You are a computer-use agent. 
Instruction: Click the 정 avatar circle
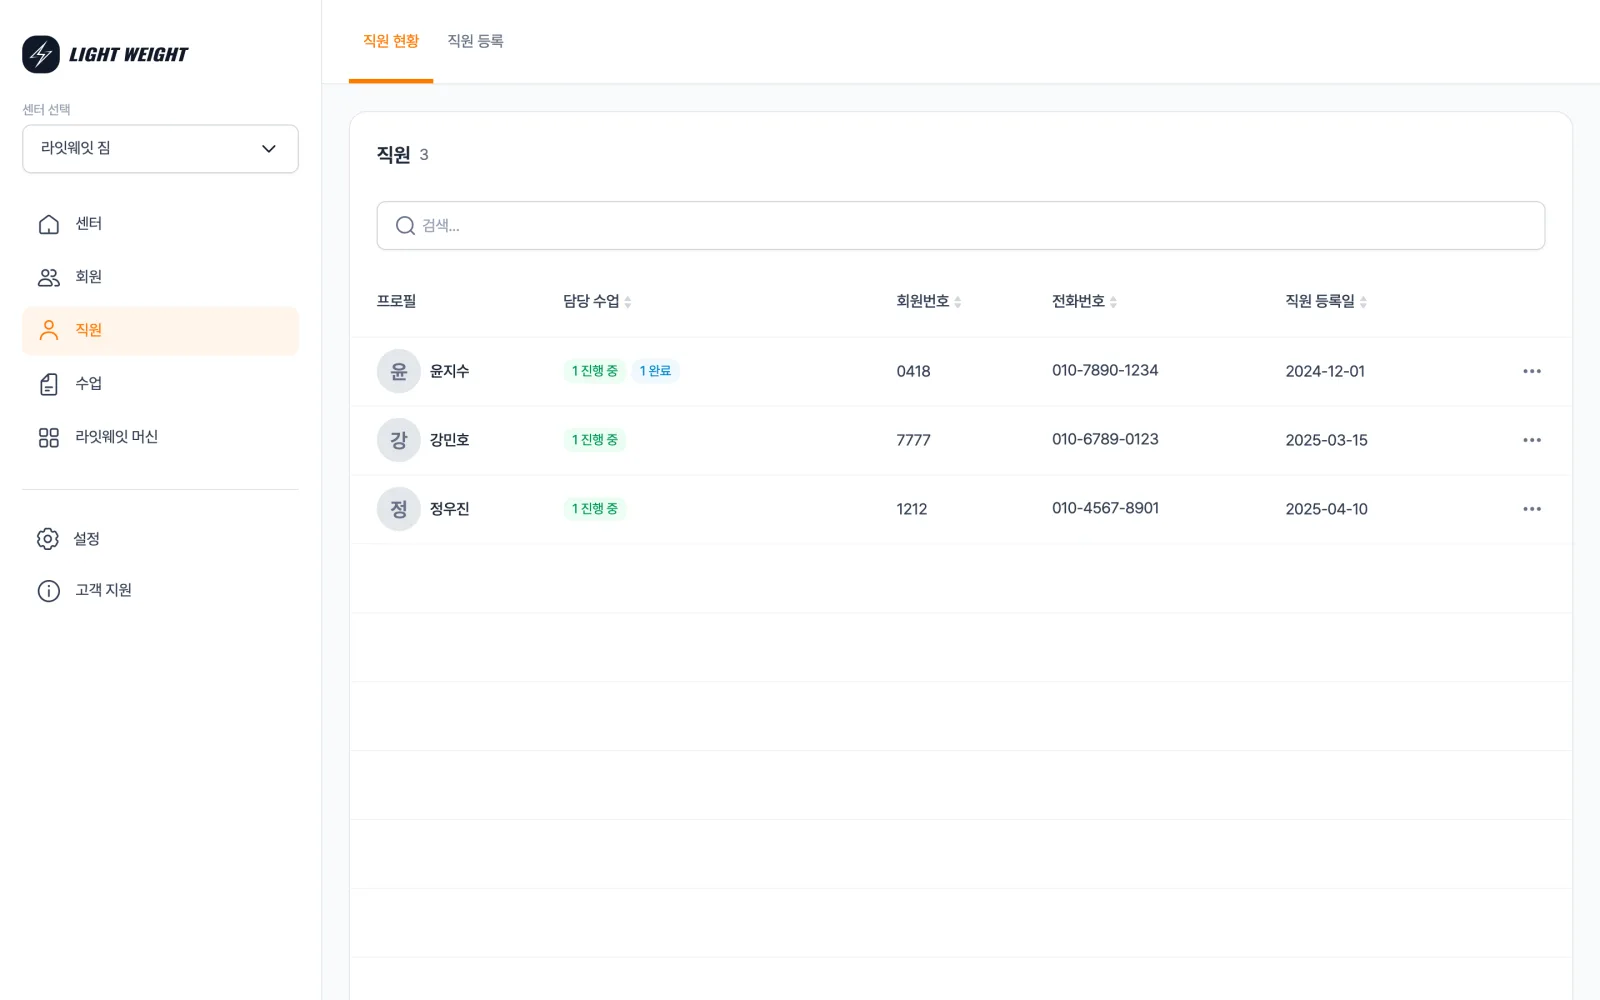pos(399,509)
